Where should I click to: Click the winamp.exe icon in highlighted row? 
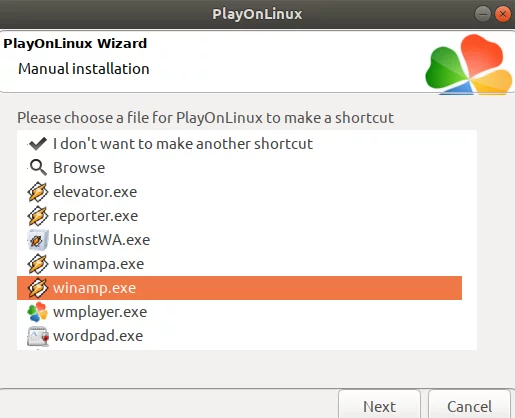click(x=38, y=288)
